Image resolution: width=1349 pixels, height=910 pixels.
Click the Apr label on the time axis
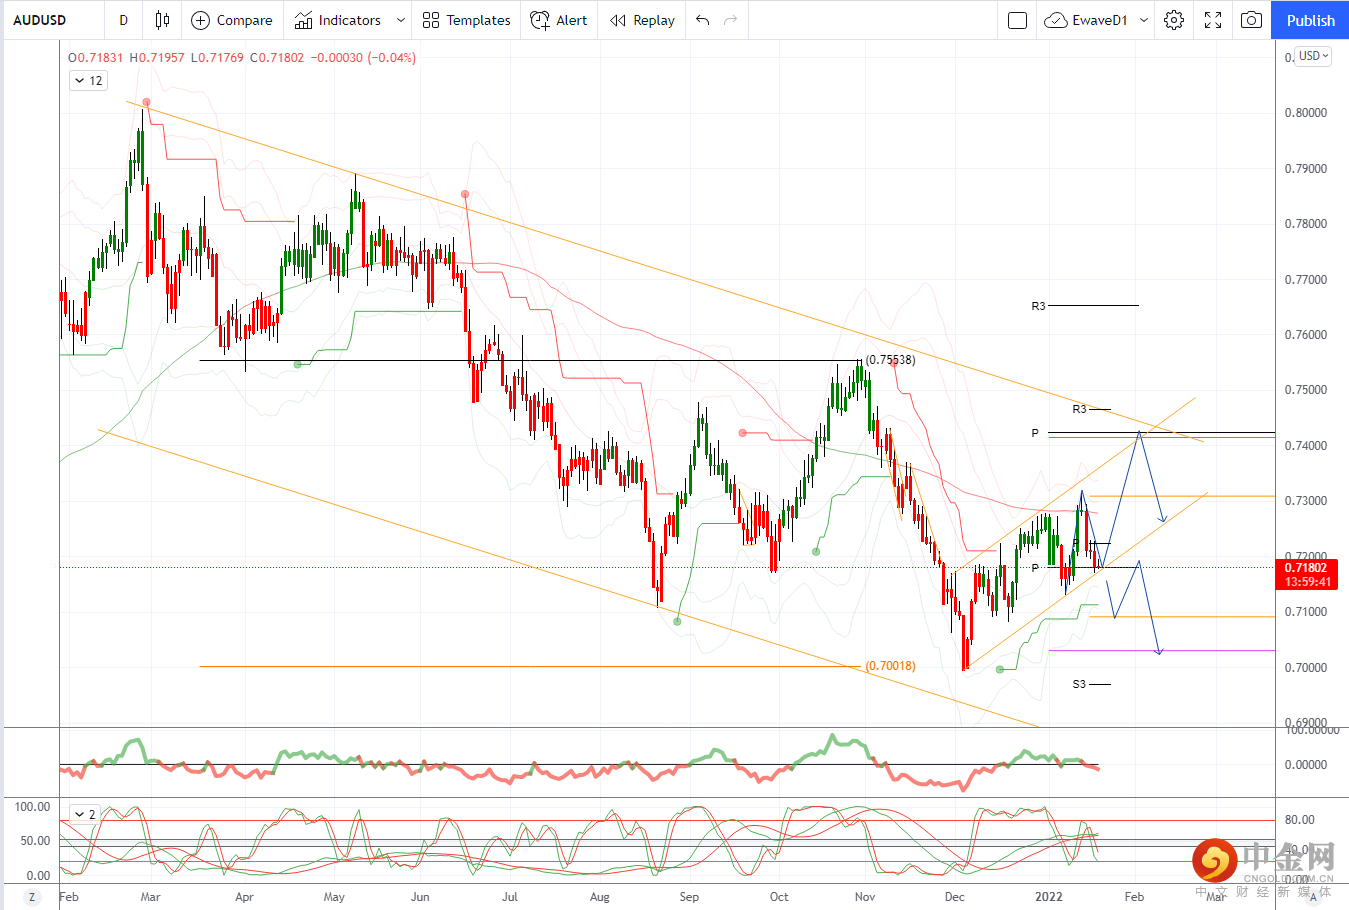pyautogui.click(x=244, y=897)
